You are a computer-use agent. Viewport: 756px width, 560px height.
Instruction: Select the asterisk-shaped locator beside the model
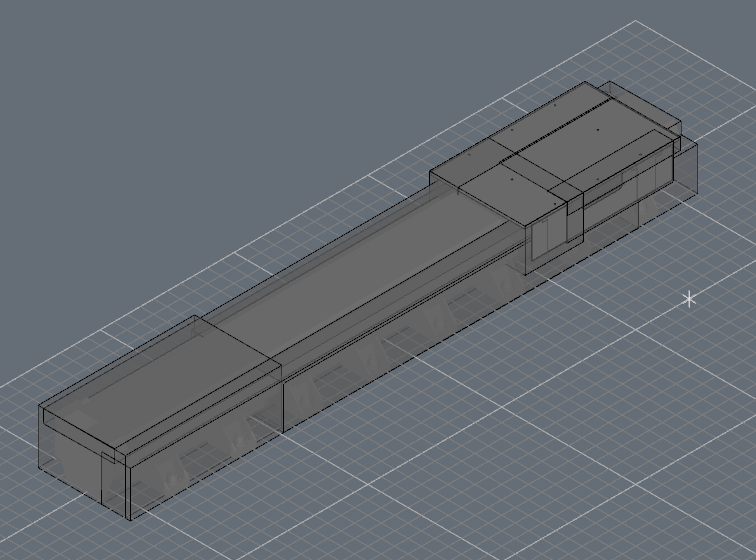pyautogui.click(x=690, y=299)
